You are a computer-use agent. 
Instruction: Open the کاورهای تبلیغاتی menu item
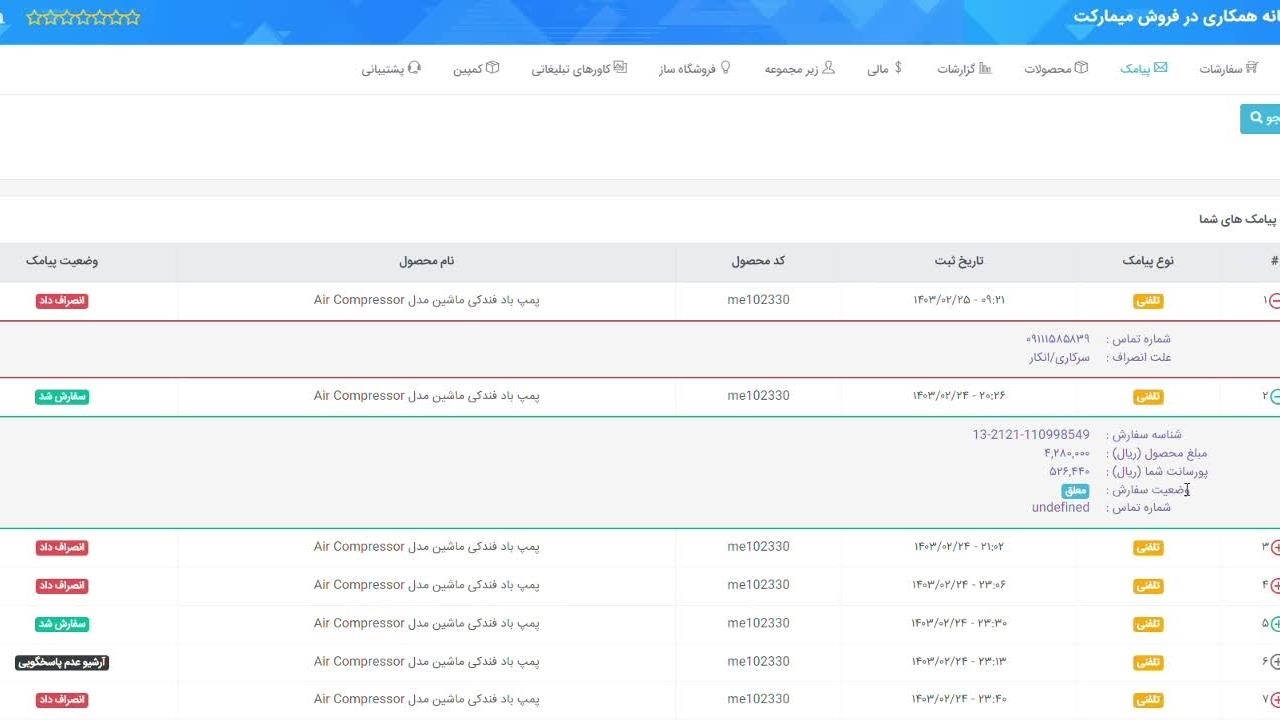[x=579, y=69]
